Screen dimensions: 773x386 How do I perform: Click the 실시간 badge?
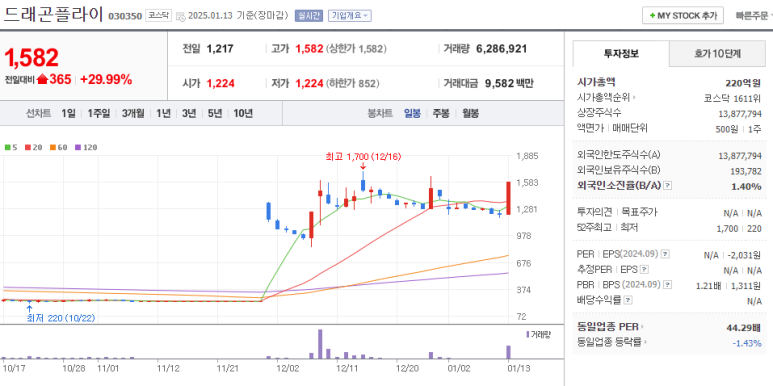tap(309, 16)
